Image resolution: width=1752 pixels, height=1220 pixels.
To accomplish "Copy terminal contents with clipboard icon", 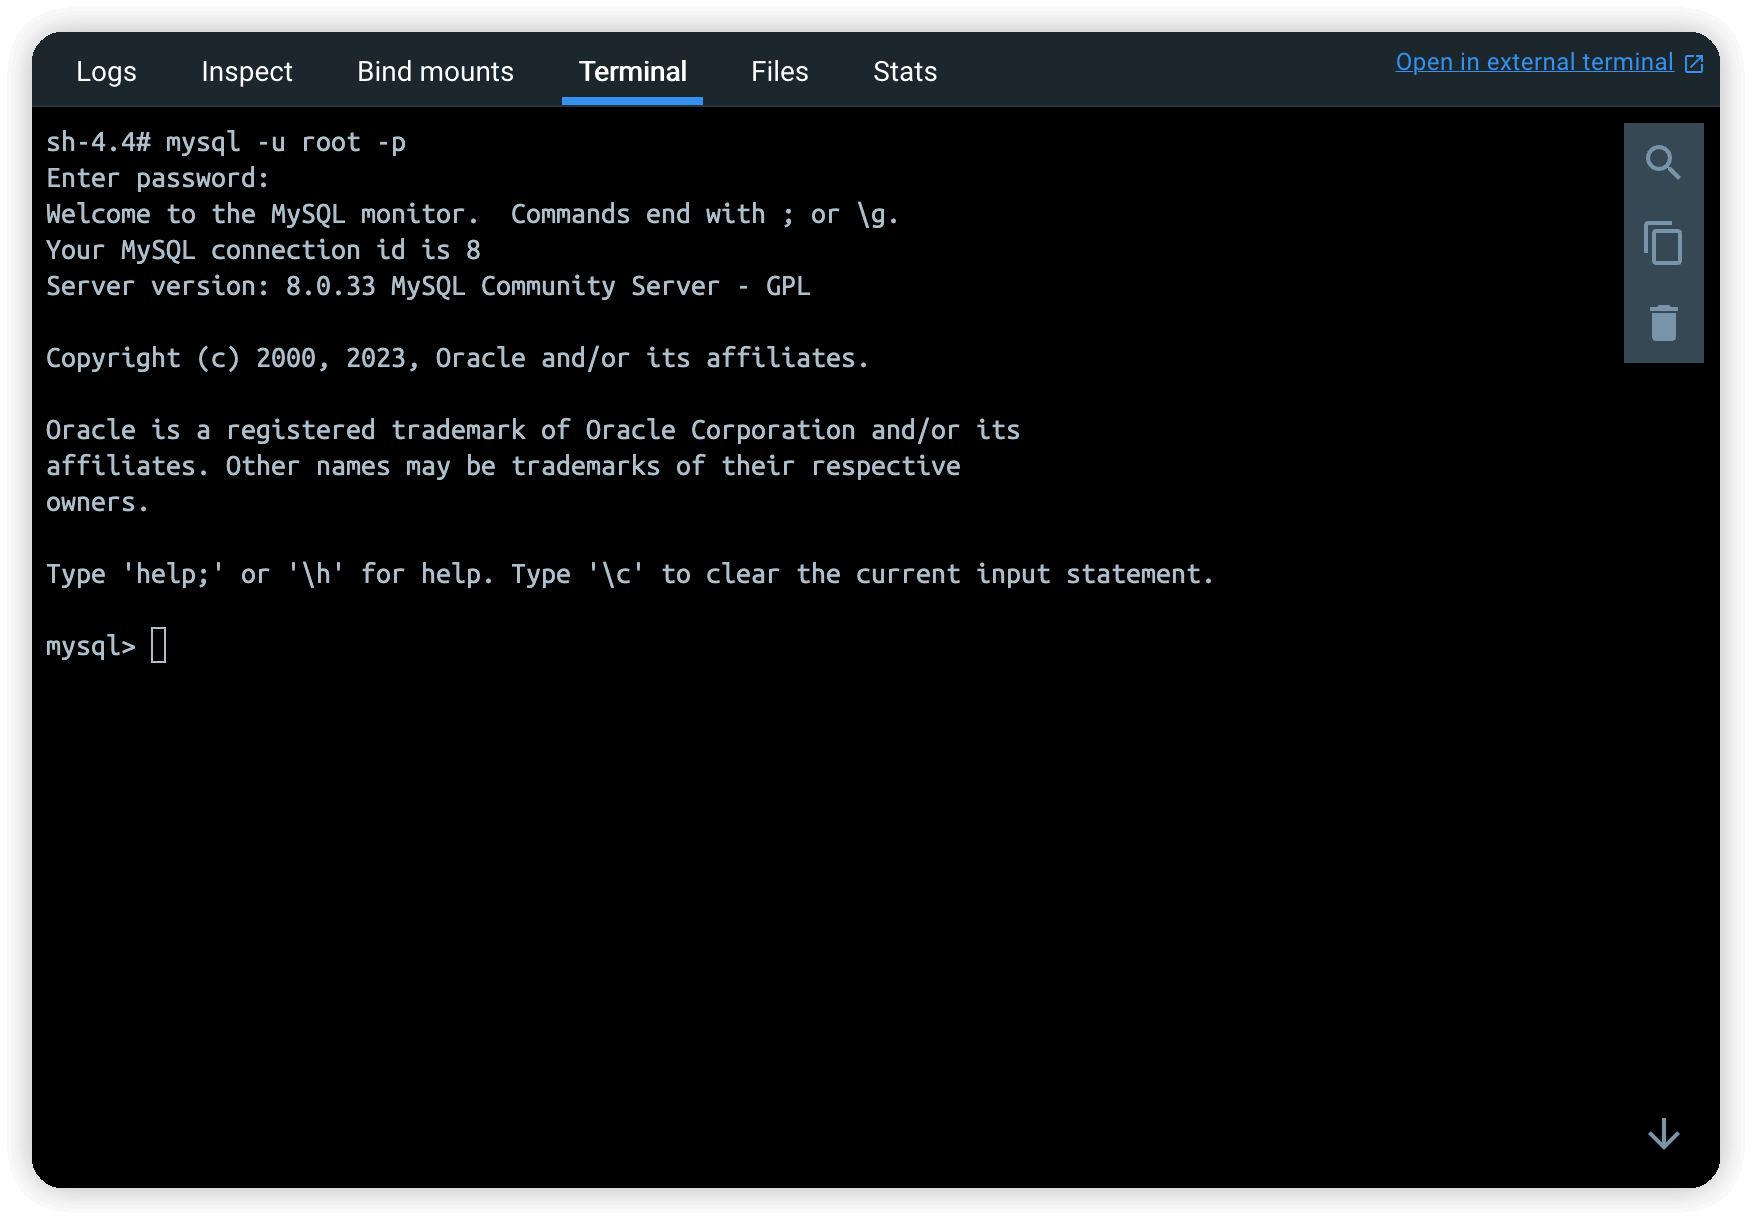I will point(1663,243).
